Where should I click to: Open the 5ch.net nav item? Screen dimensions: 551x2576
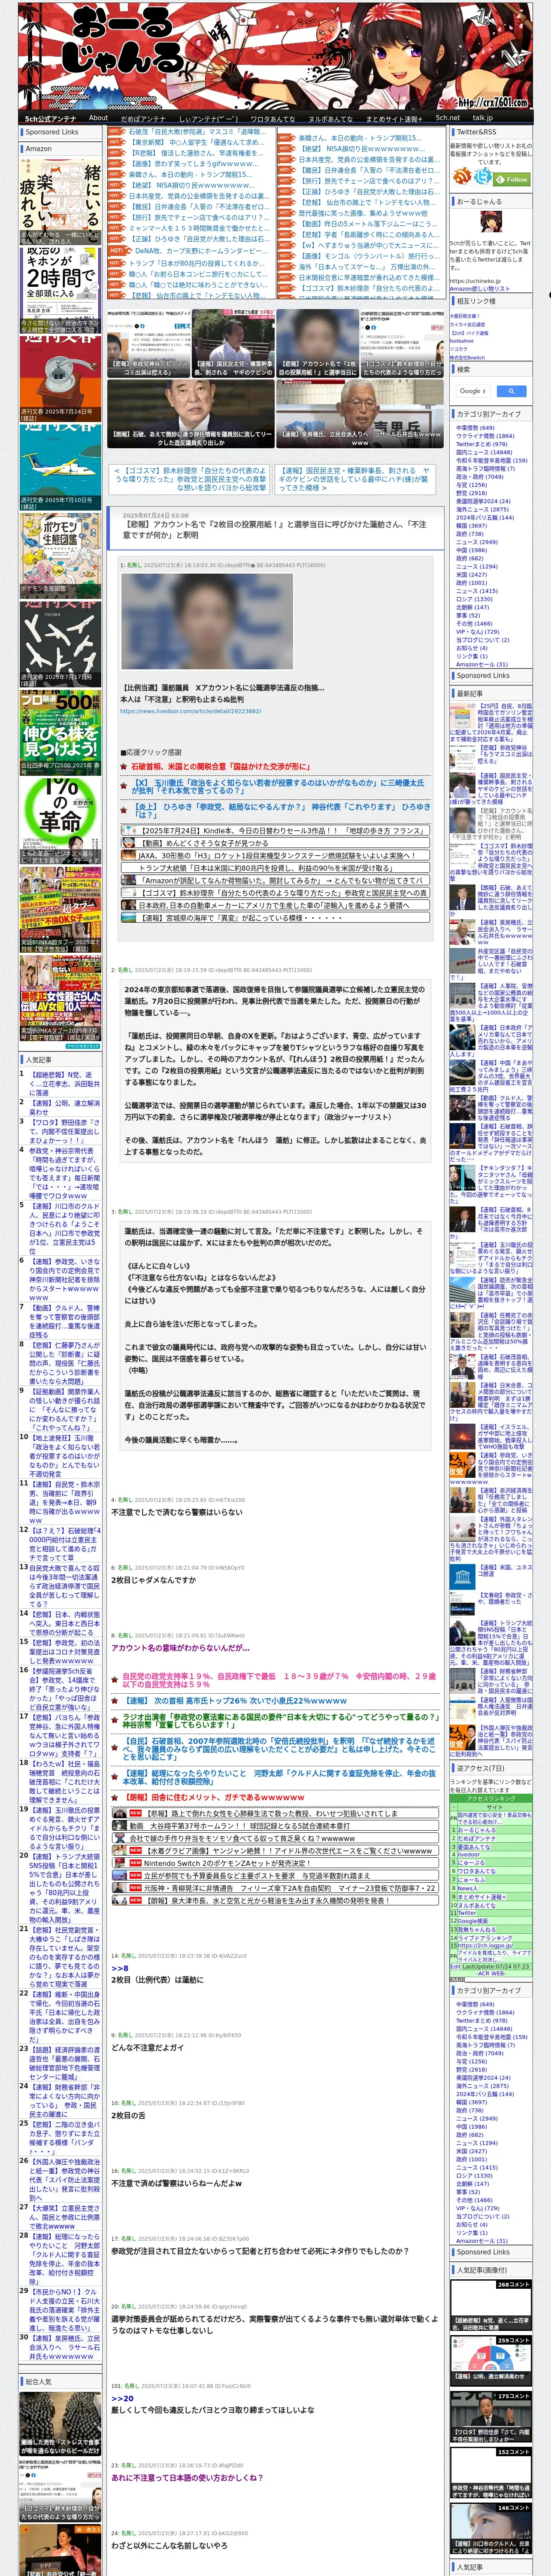tap(448, 118)
